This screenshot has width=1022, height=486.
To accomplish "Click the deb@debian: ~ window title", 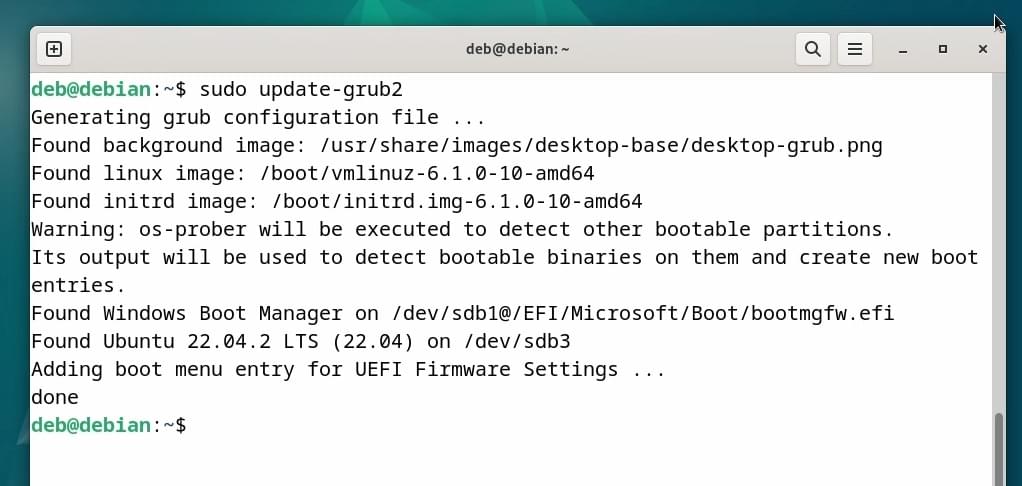I will (518, 49).
